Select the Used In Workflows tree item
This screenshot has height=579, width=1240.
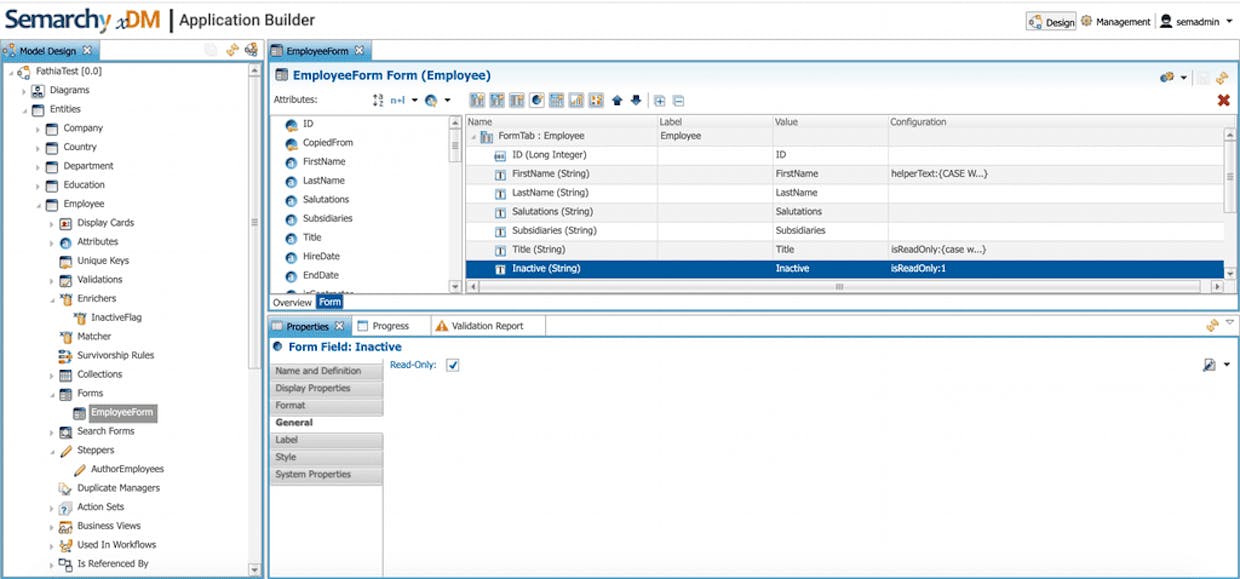117,545
